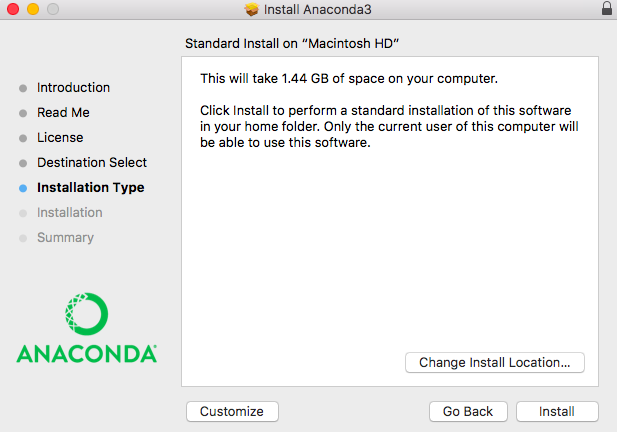Viewport: 617px width, 432px height.
Task: Select the License step in sidebar
Action: 60,138
